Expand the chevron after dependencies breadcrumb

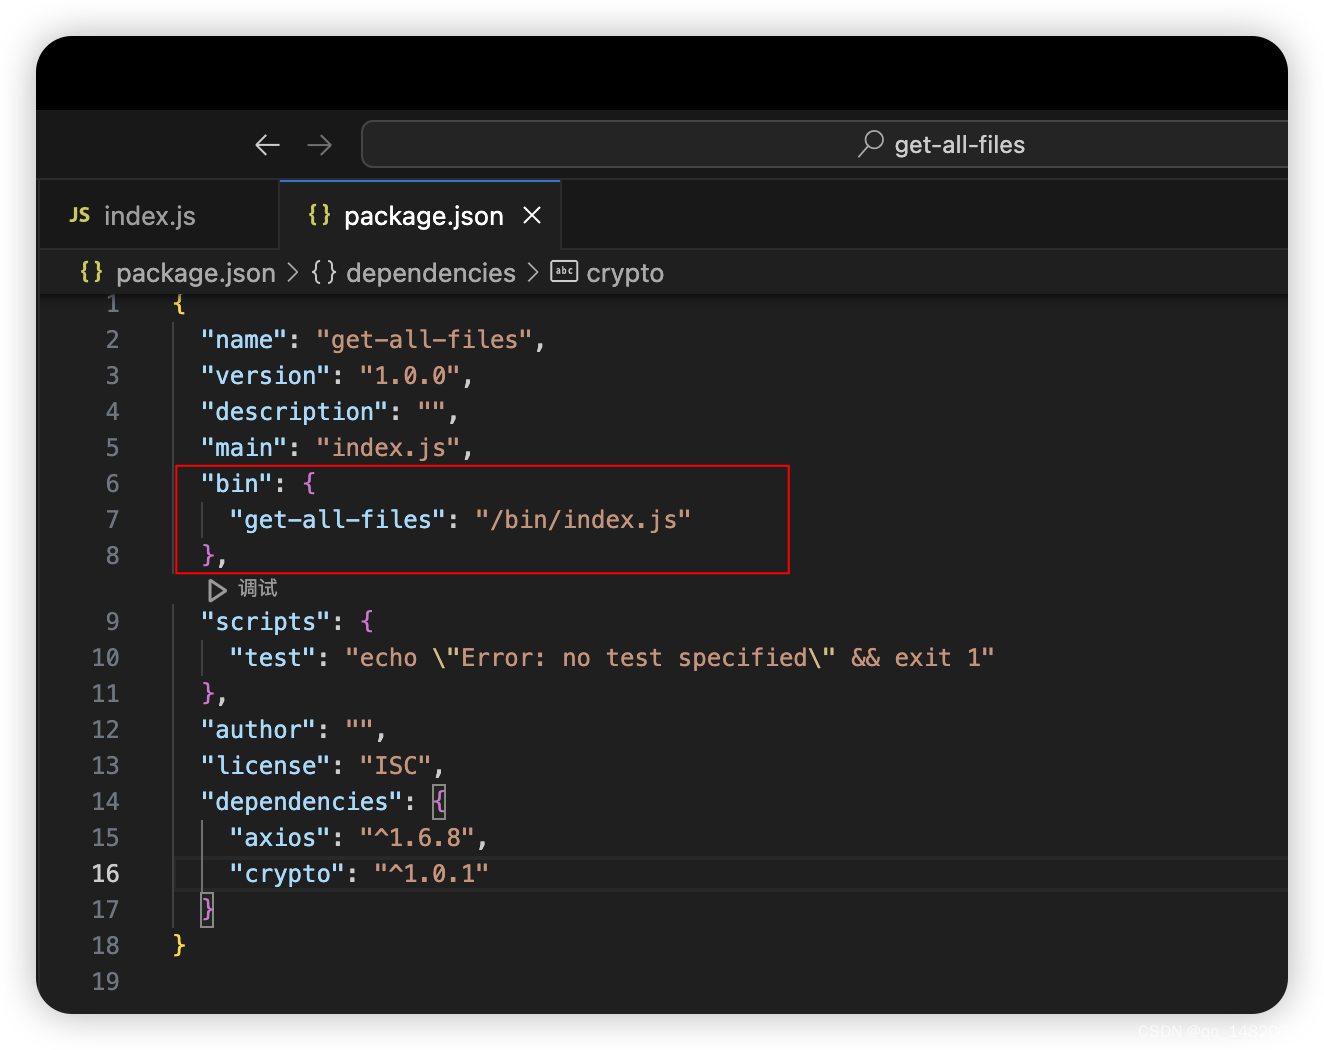pos(532,272)
